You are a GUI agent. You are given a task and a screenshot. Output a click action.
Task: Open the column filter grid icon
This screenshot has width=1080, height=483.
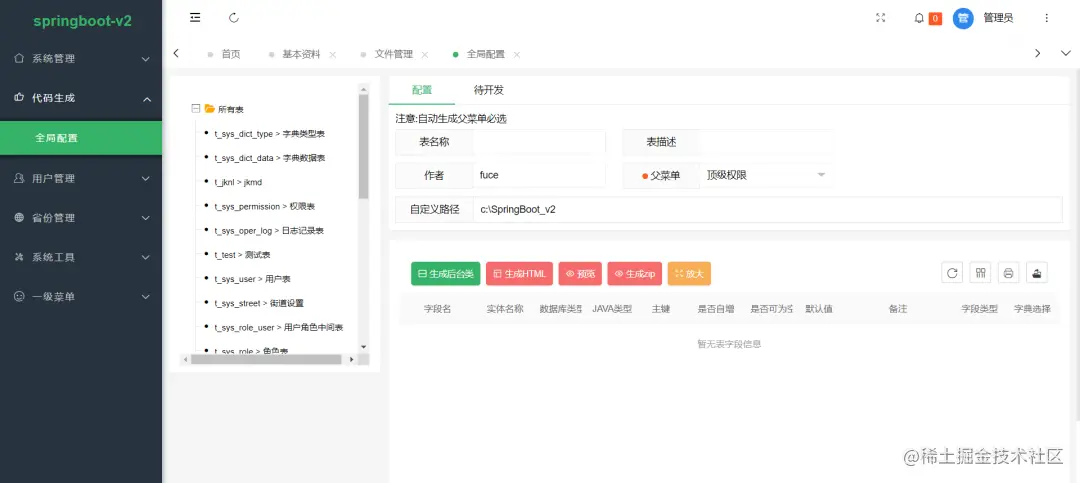(x=980, y=273)
